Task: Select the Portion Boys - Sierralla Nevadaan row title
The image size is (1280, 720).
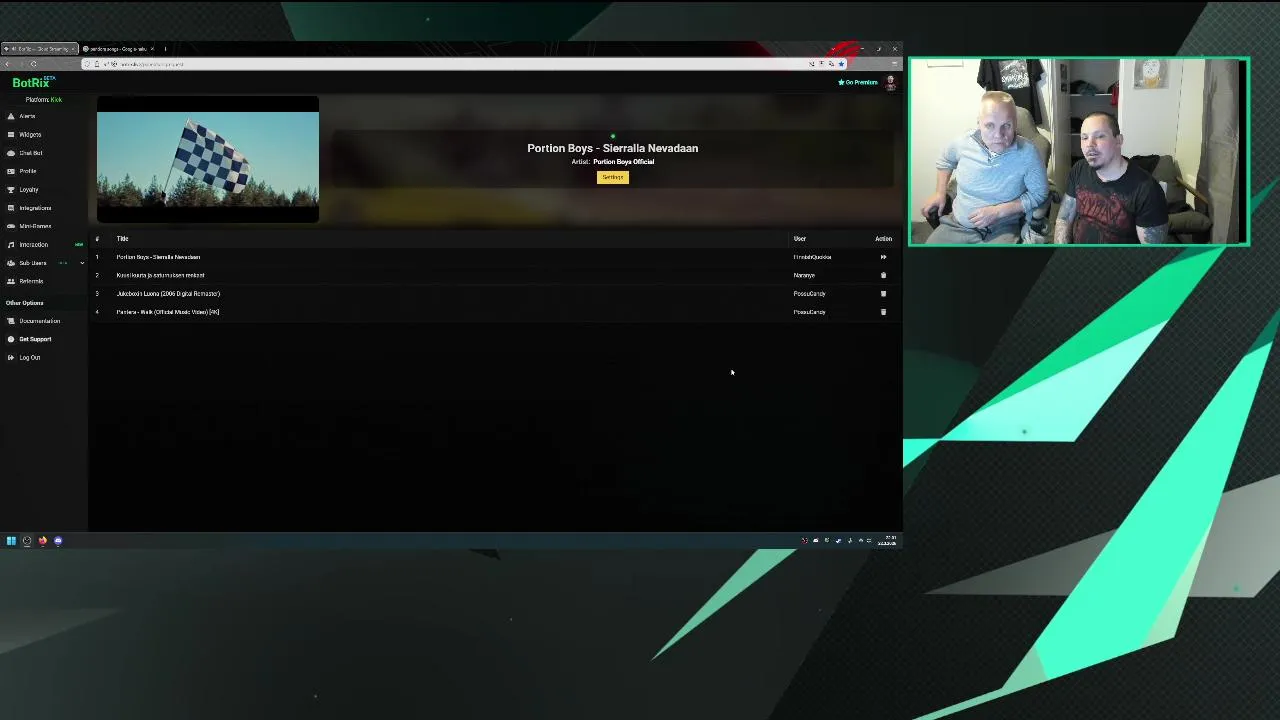Action: click(158, 257)
